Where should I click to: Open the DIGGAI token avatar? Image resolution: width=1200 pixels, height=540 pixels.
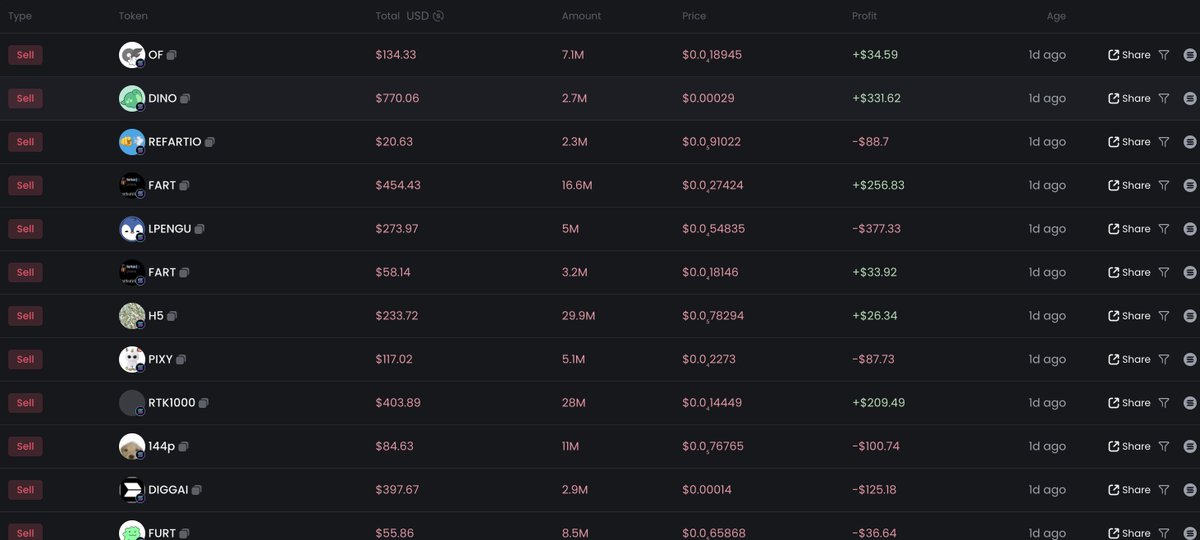(x=132, y=490)
